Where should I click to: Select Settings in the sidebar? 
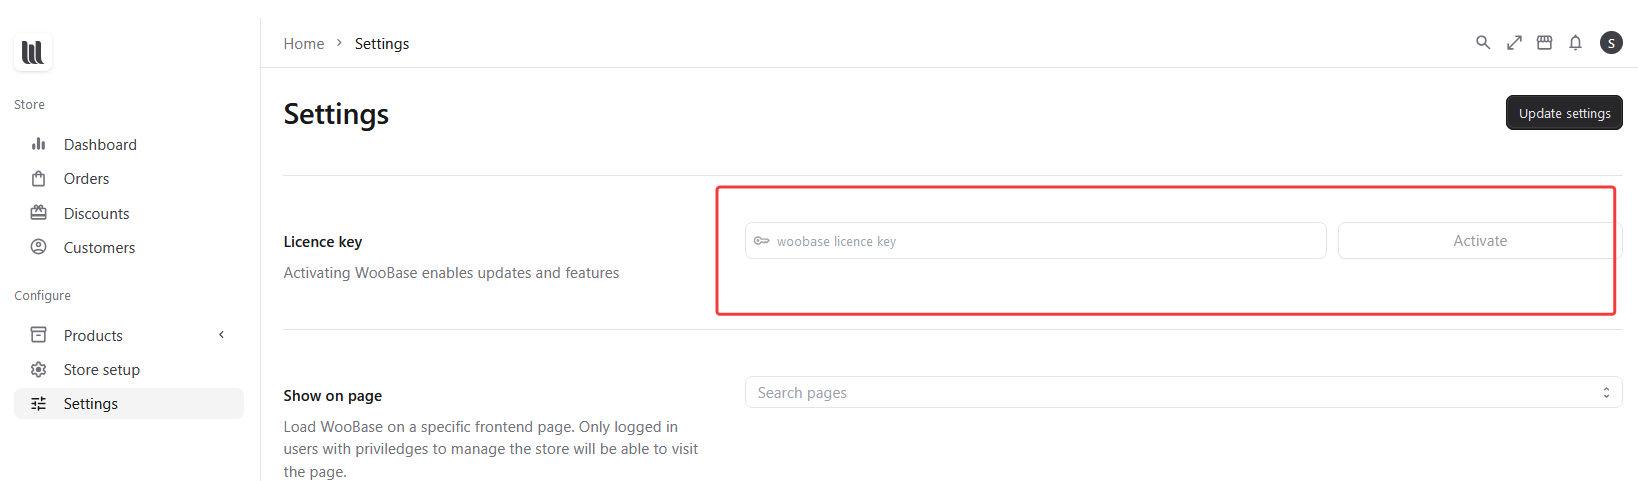pos(91,404)
